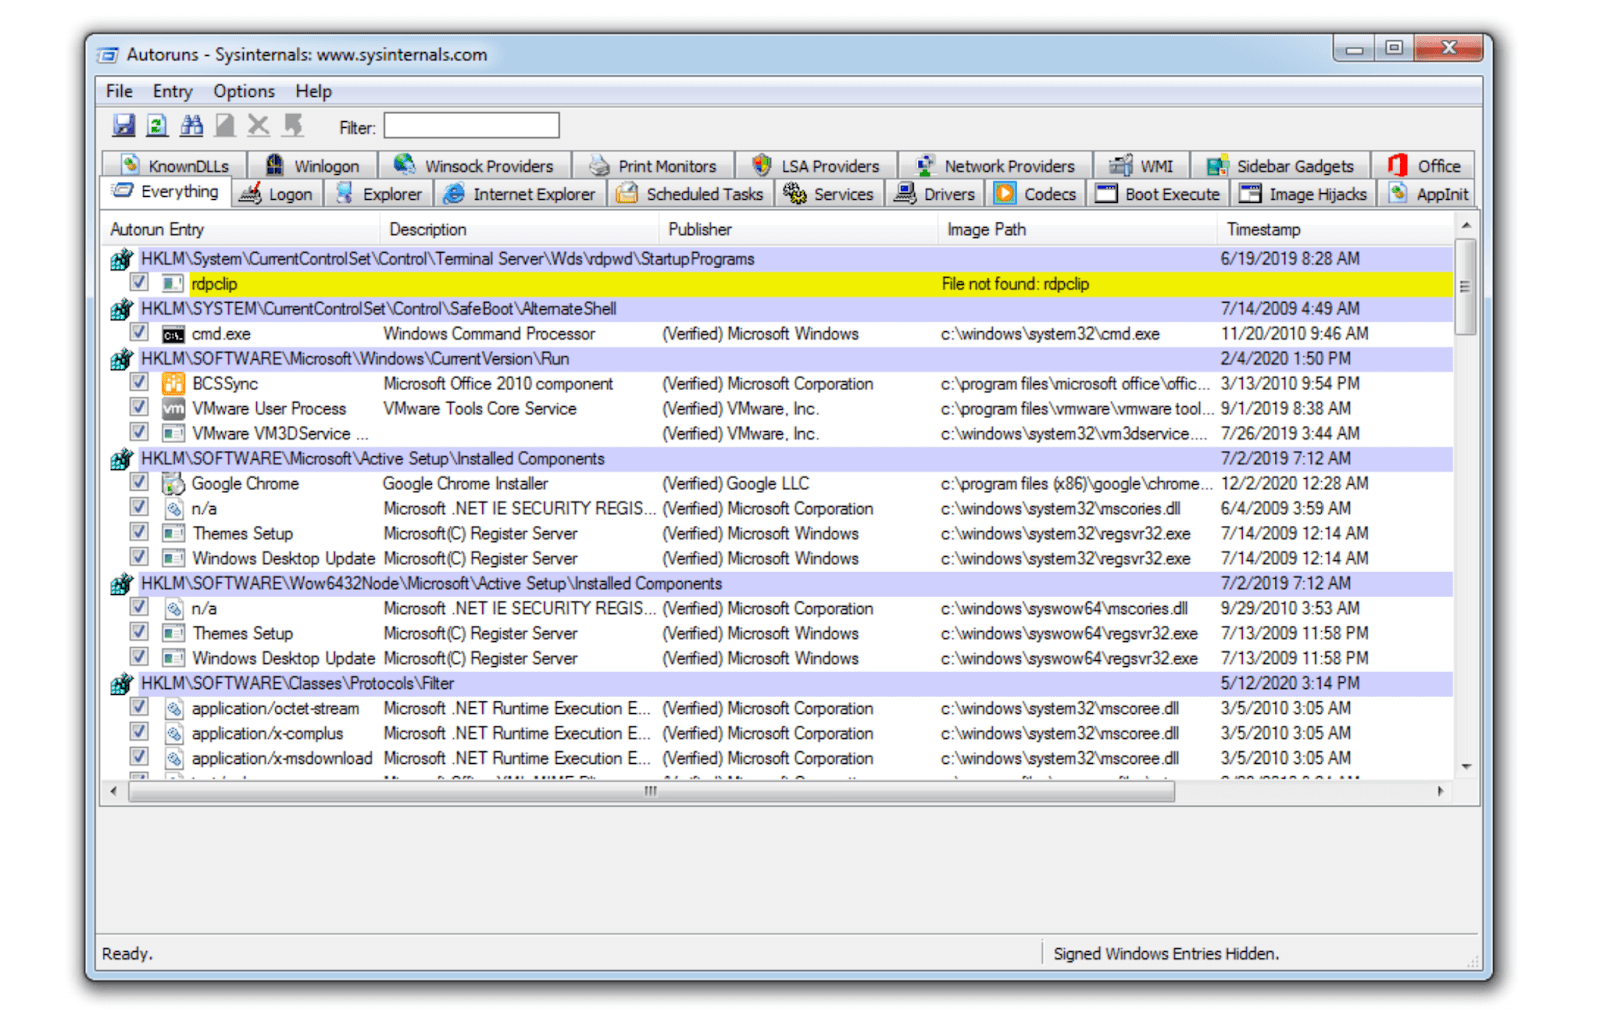Image resolution: width=1600 pixels, height=1029 pixels.
Task: Click the cmd.exe entry icon
Action: [173, 334]
